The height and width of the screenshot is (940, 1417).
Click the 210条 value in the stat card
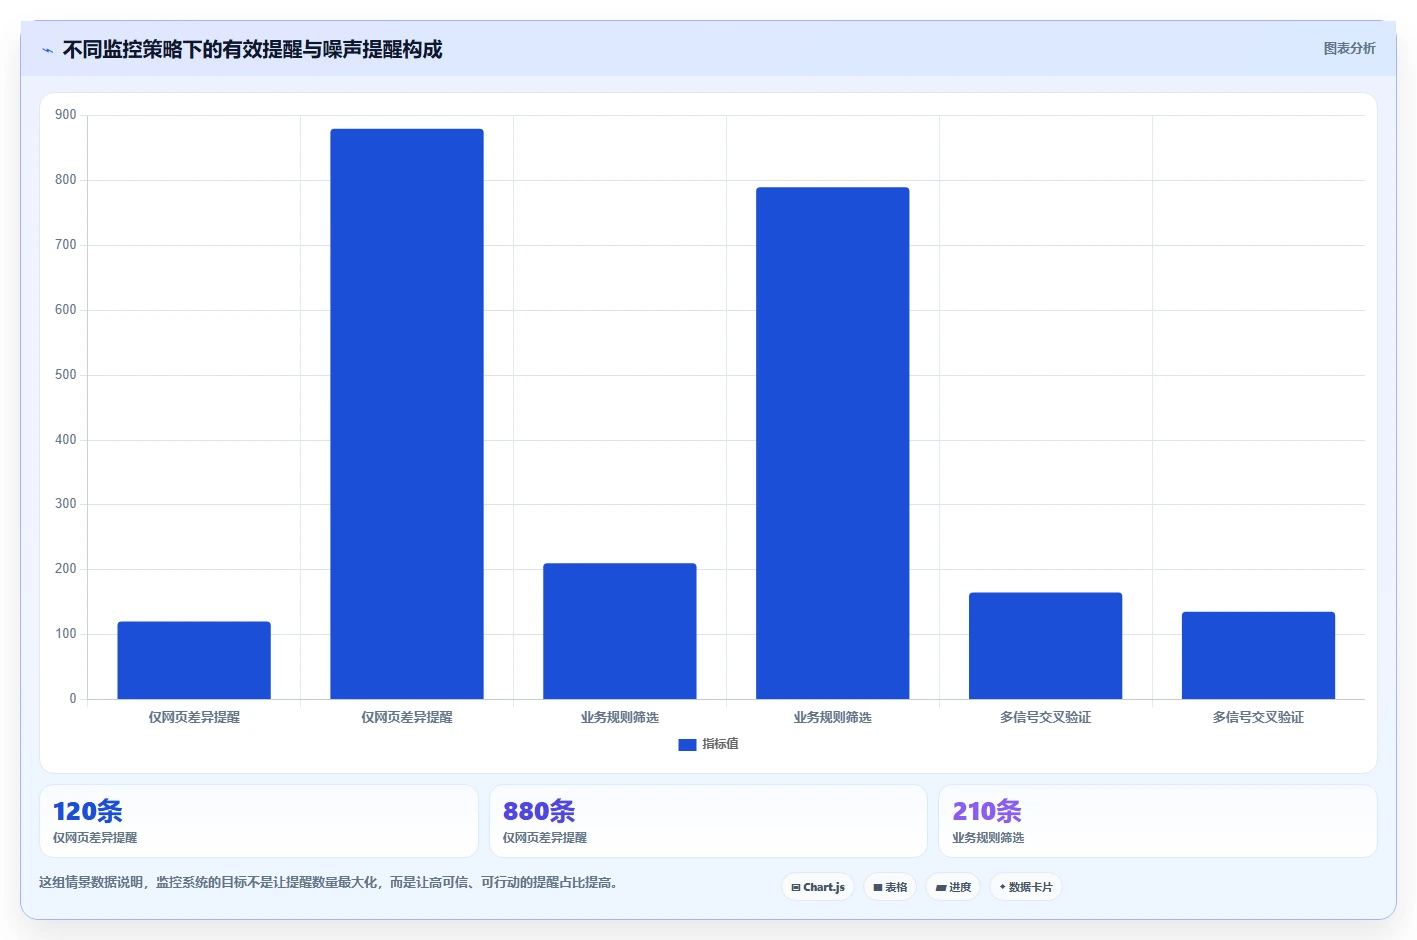(987, 811)
